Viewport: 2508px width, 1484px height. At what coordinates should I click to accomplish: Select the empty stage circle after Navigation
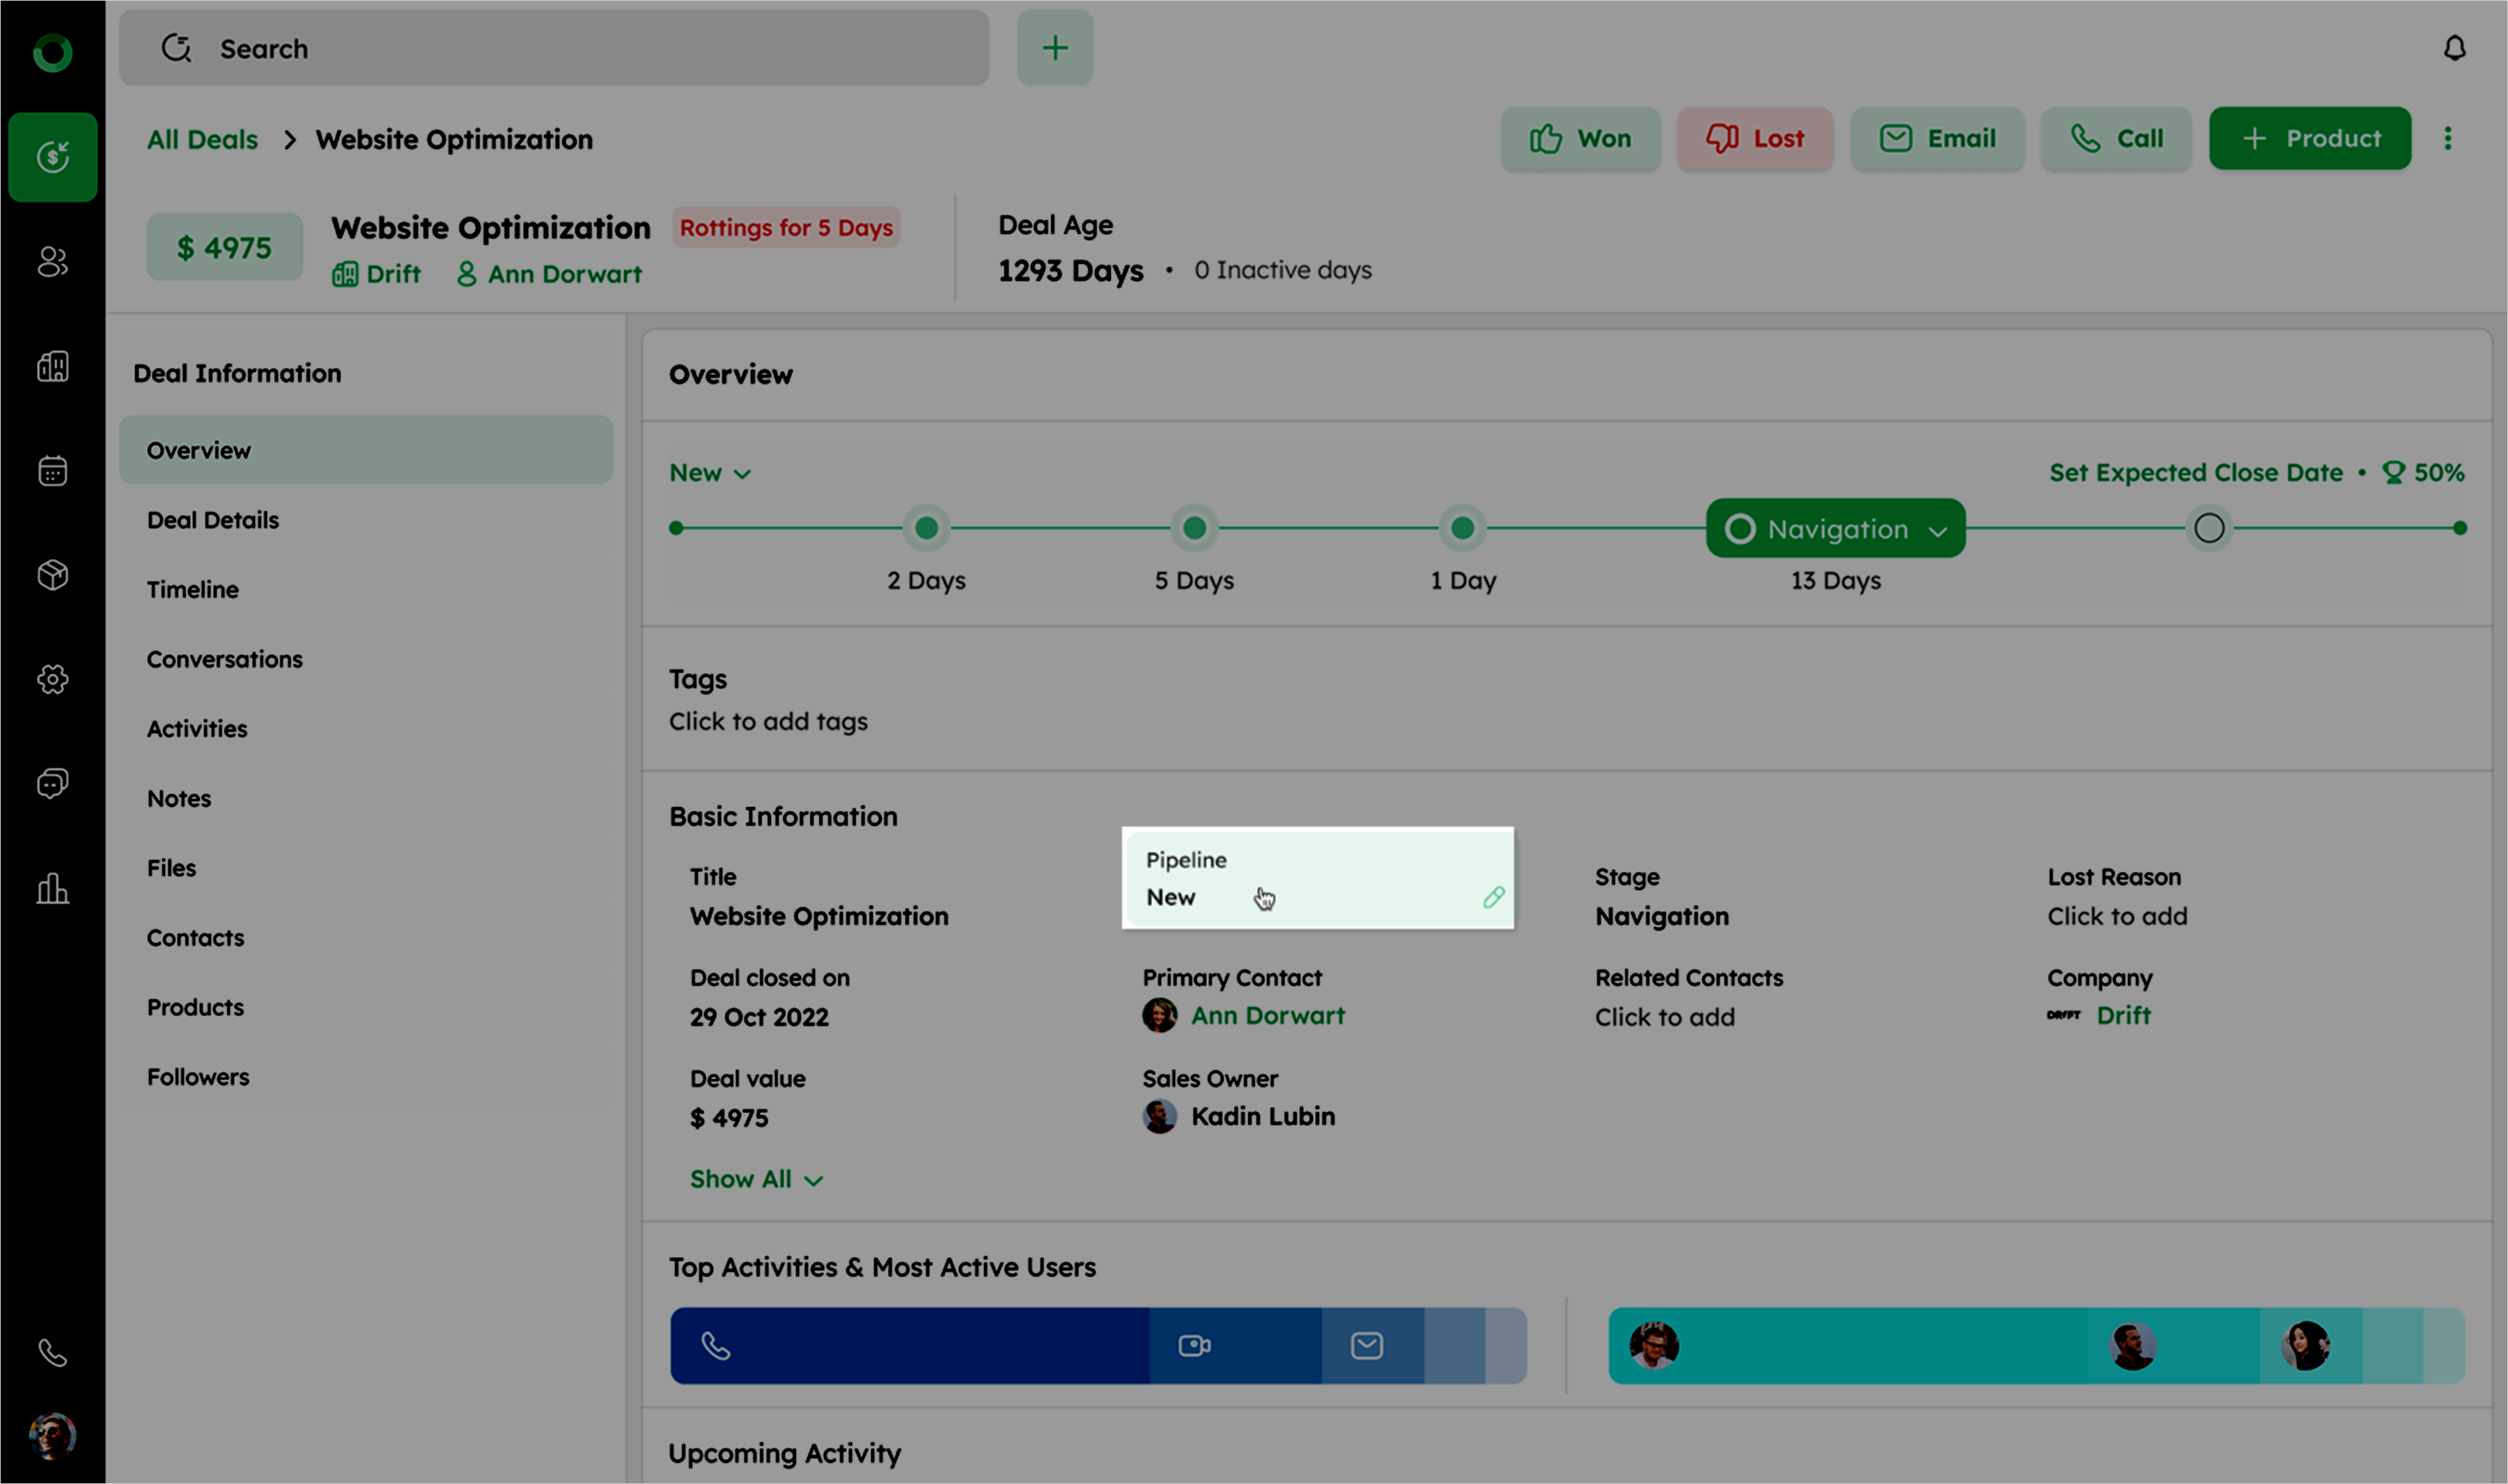[x=2208, y=528]
